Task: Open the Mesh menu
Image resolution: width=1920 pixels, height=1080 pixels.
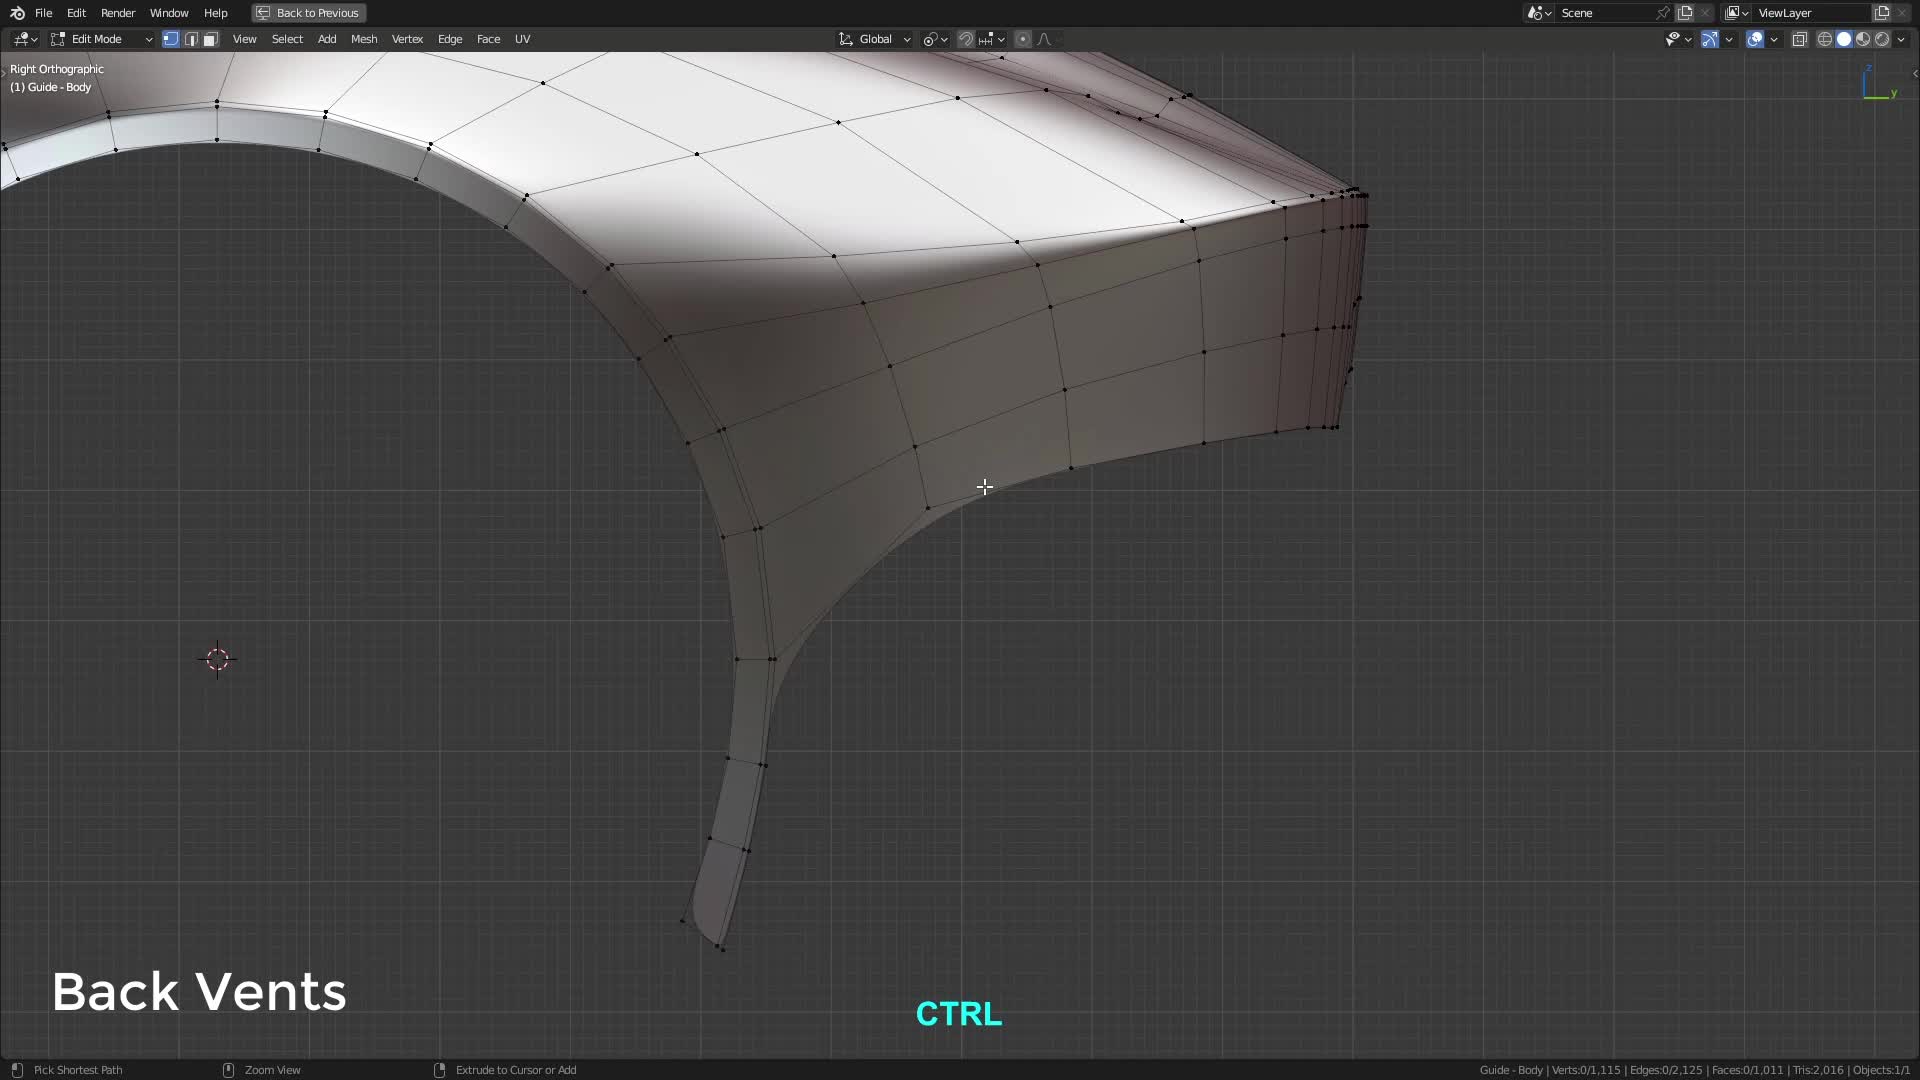Action: 364,39
